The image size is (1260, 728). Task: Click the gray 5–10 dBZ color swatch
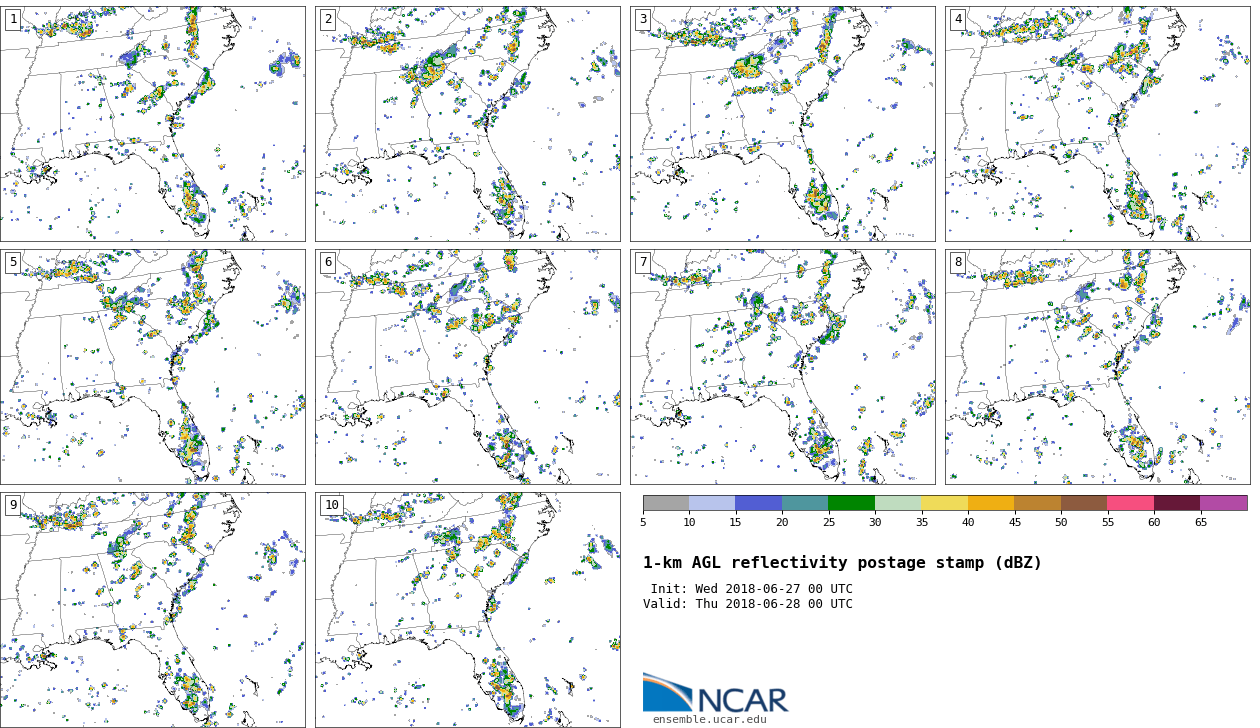[x=666, y=503]
